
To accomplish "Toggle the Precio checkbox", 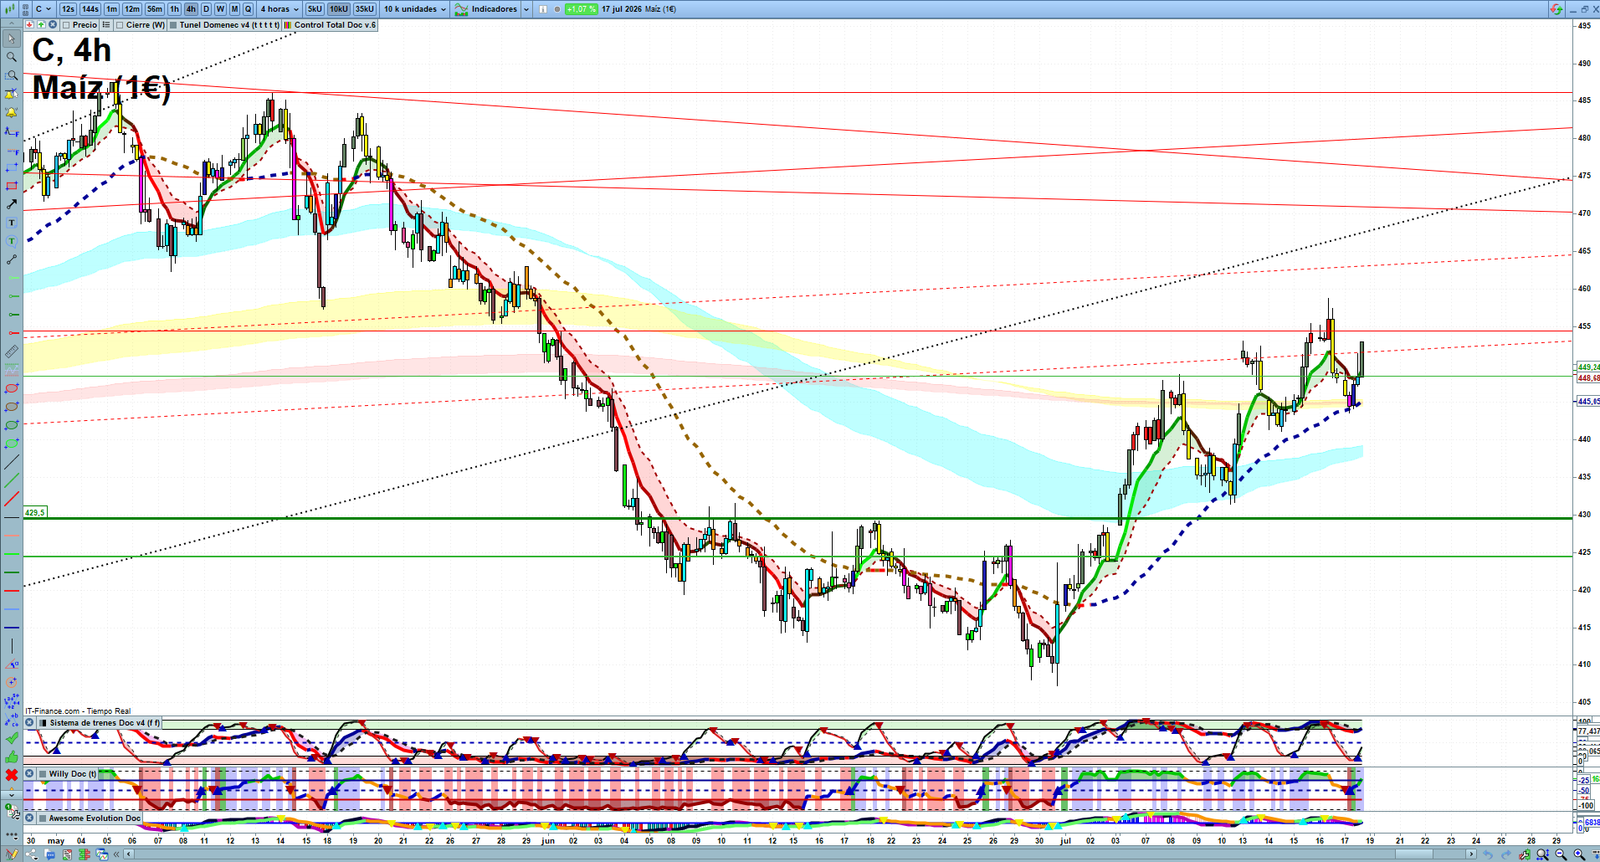I will [66, 25].
